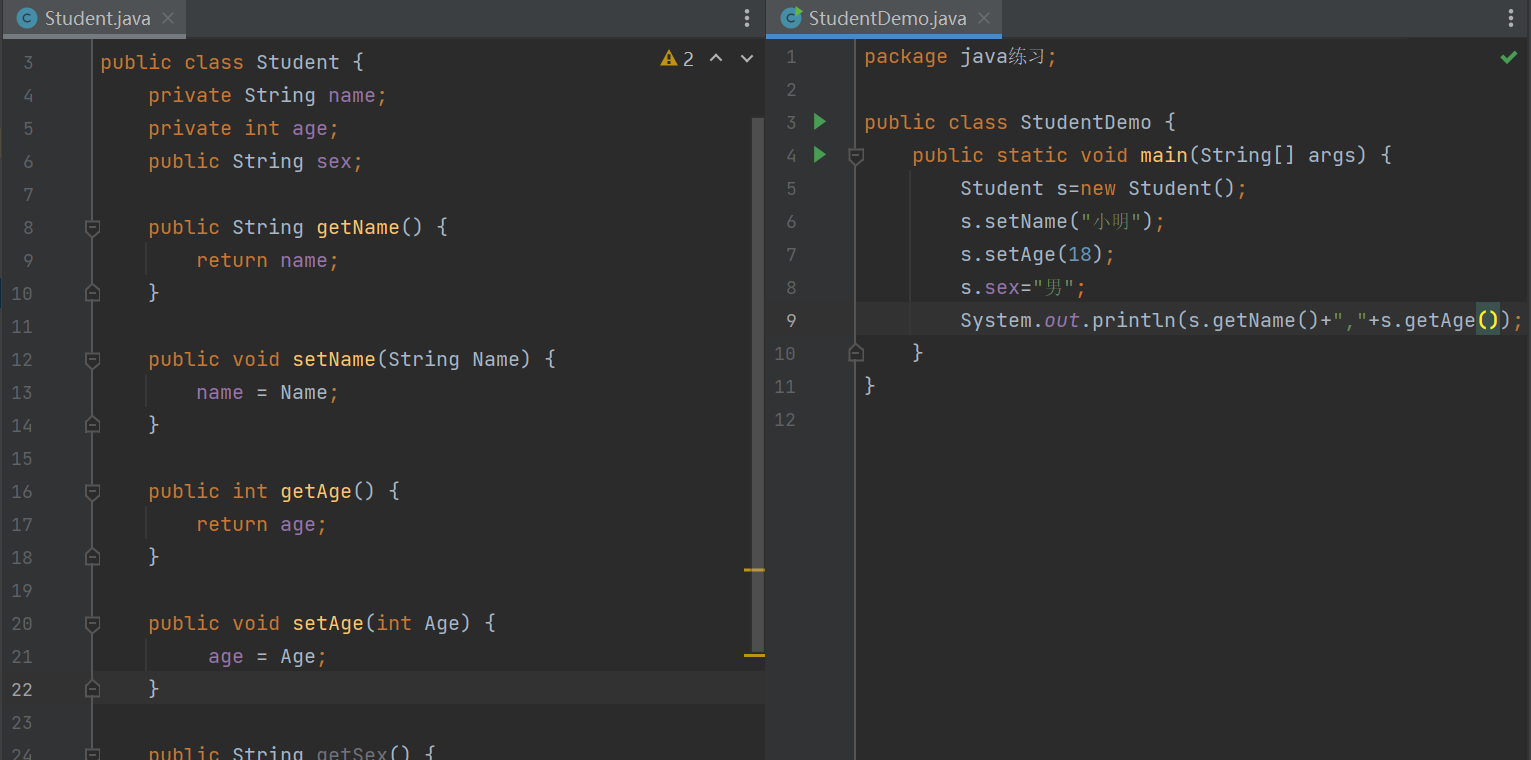The height and width of the screenshot is (760, 1531).
Task: Go to next highlighted problem arrow
Action: pos(746,59)
